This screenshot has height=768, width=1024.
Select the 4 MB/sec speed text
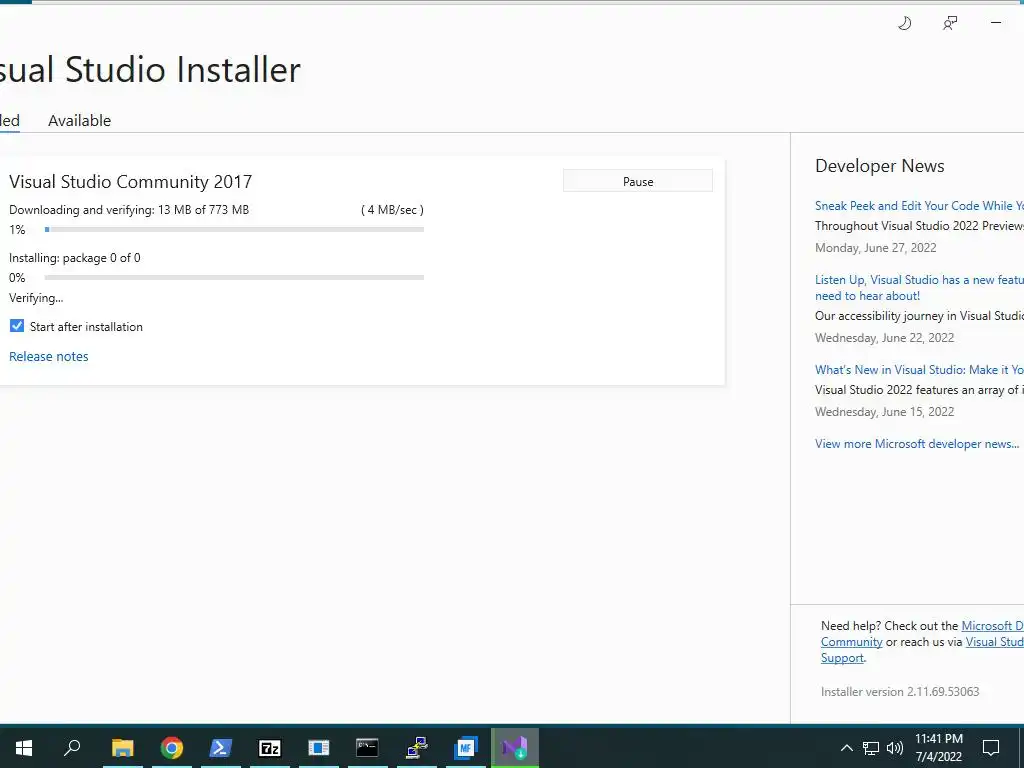click(x=392, y=210)
